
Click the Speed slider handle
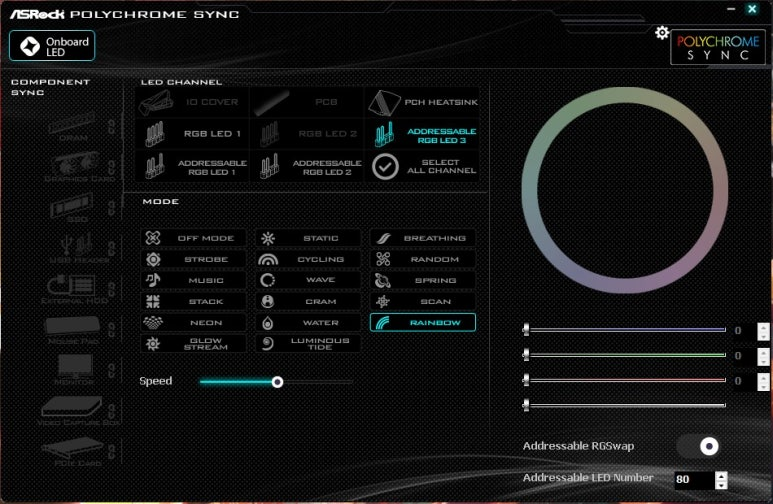[278, 382]
